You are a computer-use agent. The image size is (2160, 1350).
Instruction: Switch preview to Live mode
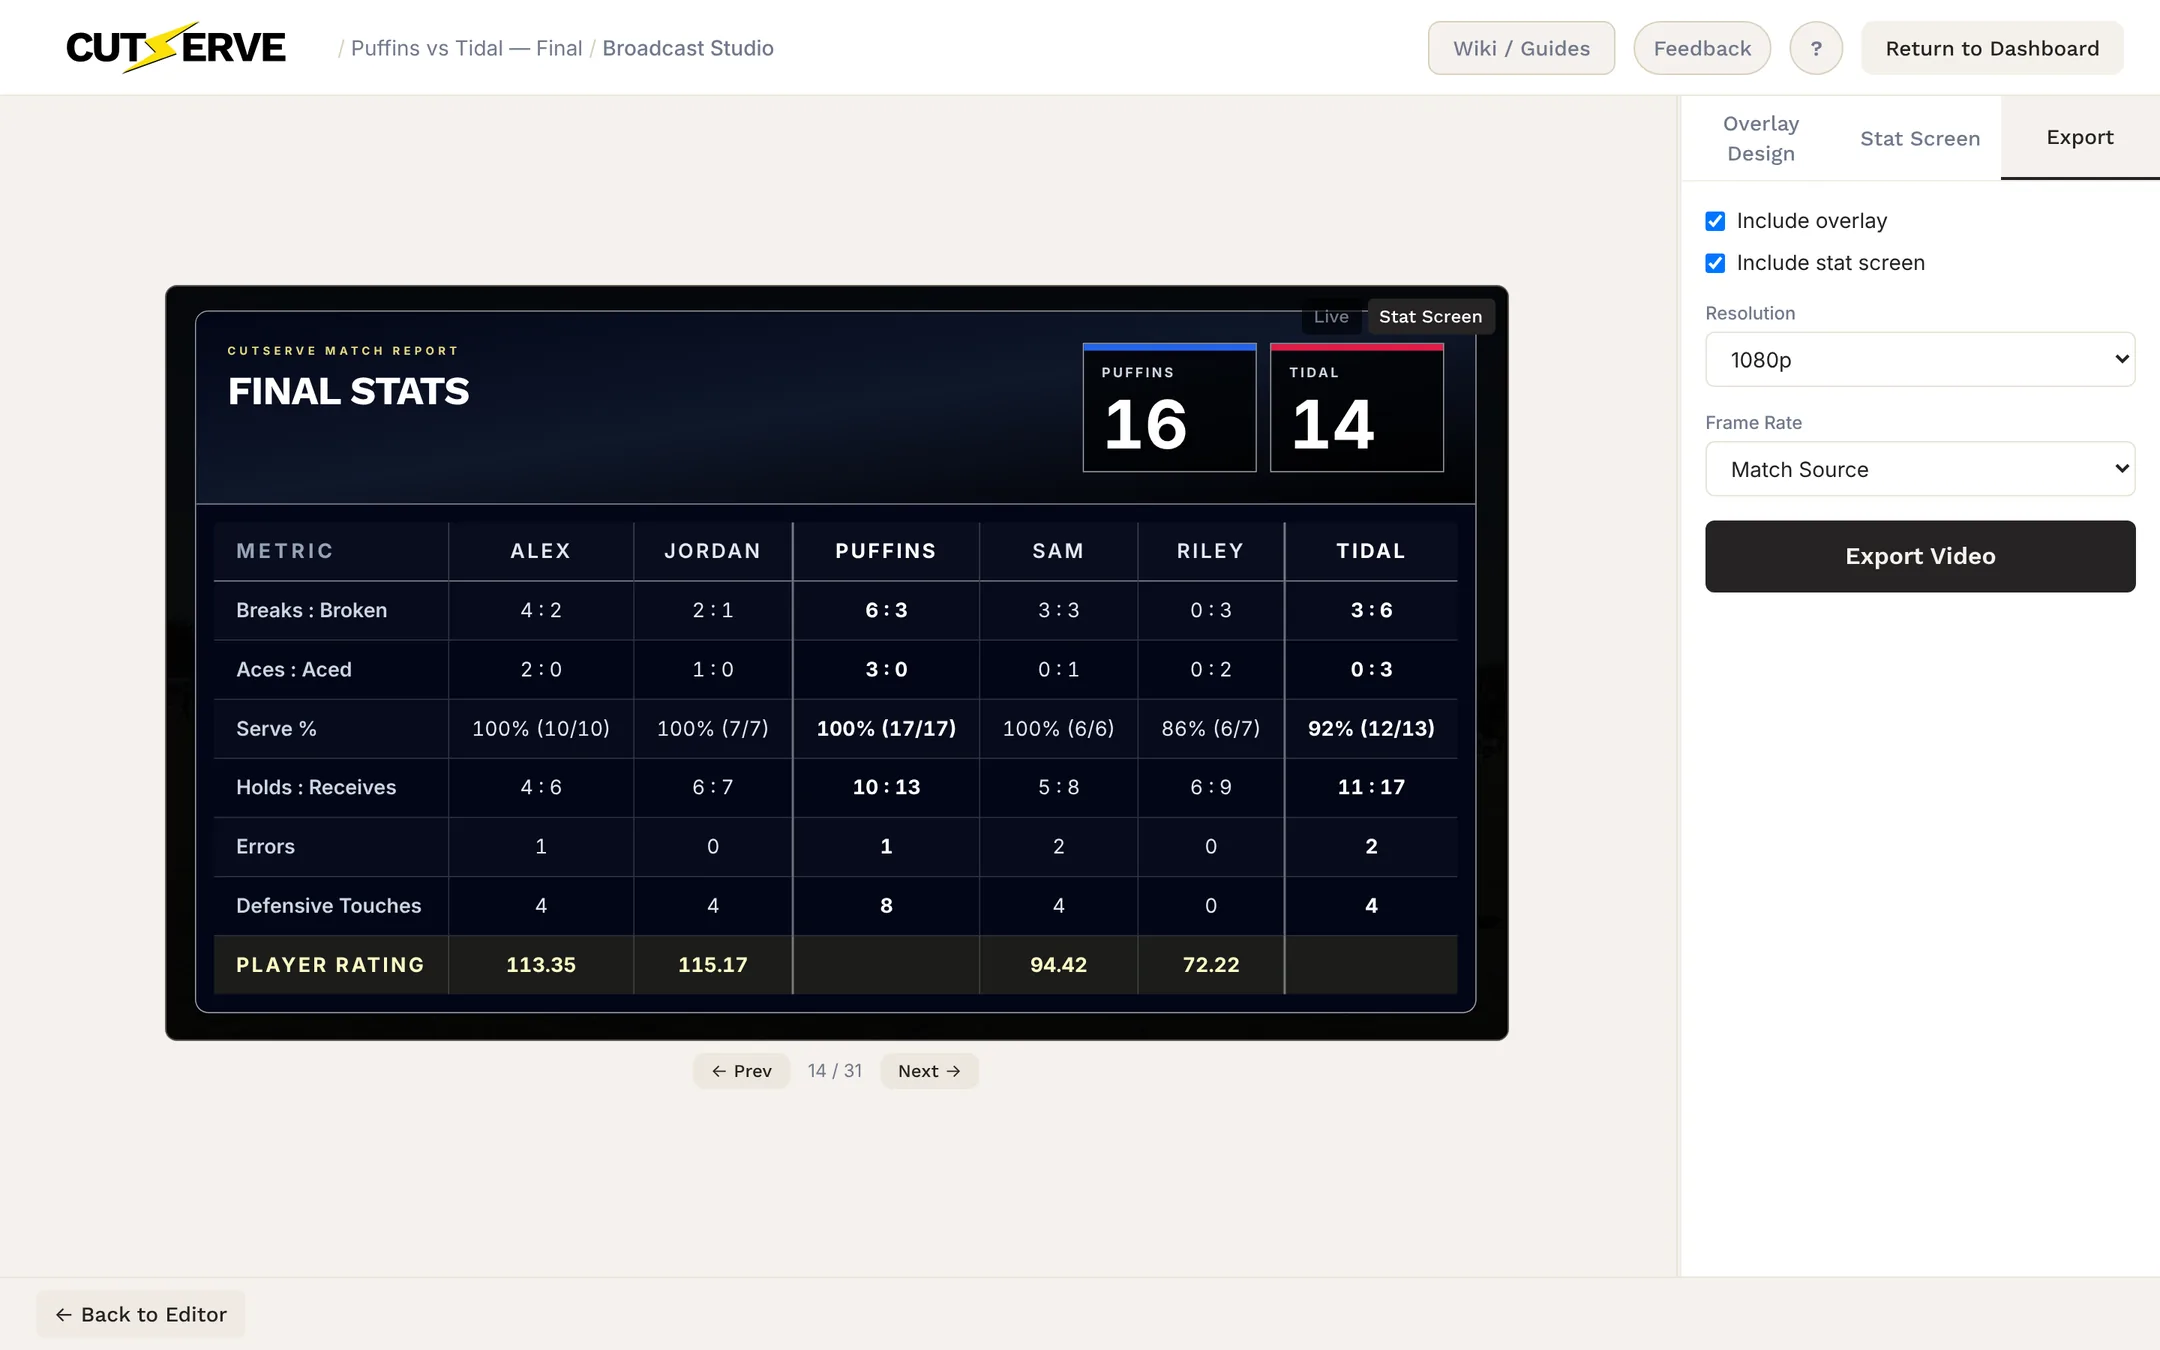click(1331, 316)
